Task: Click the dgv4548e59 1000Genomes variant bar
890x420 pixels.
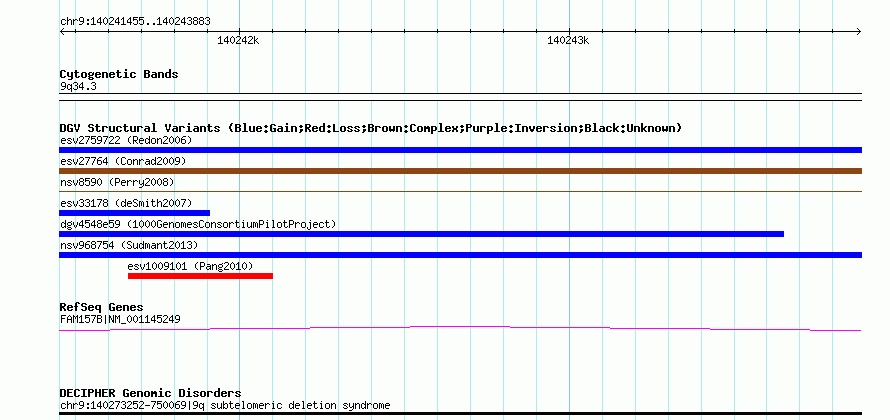Action: pyautogui.click(x=421, y=234)
